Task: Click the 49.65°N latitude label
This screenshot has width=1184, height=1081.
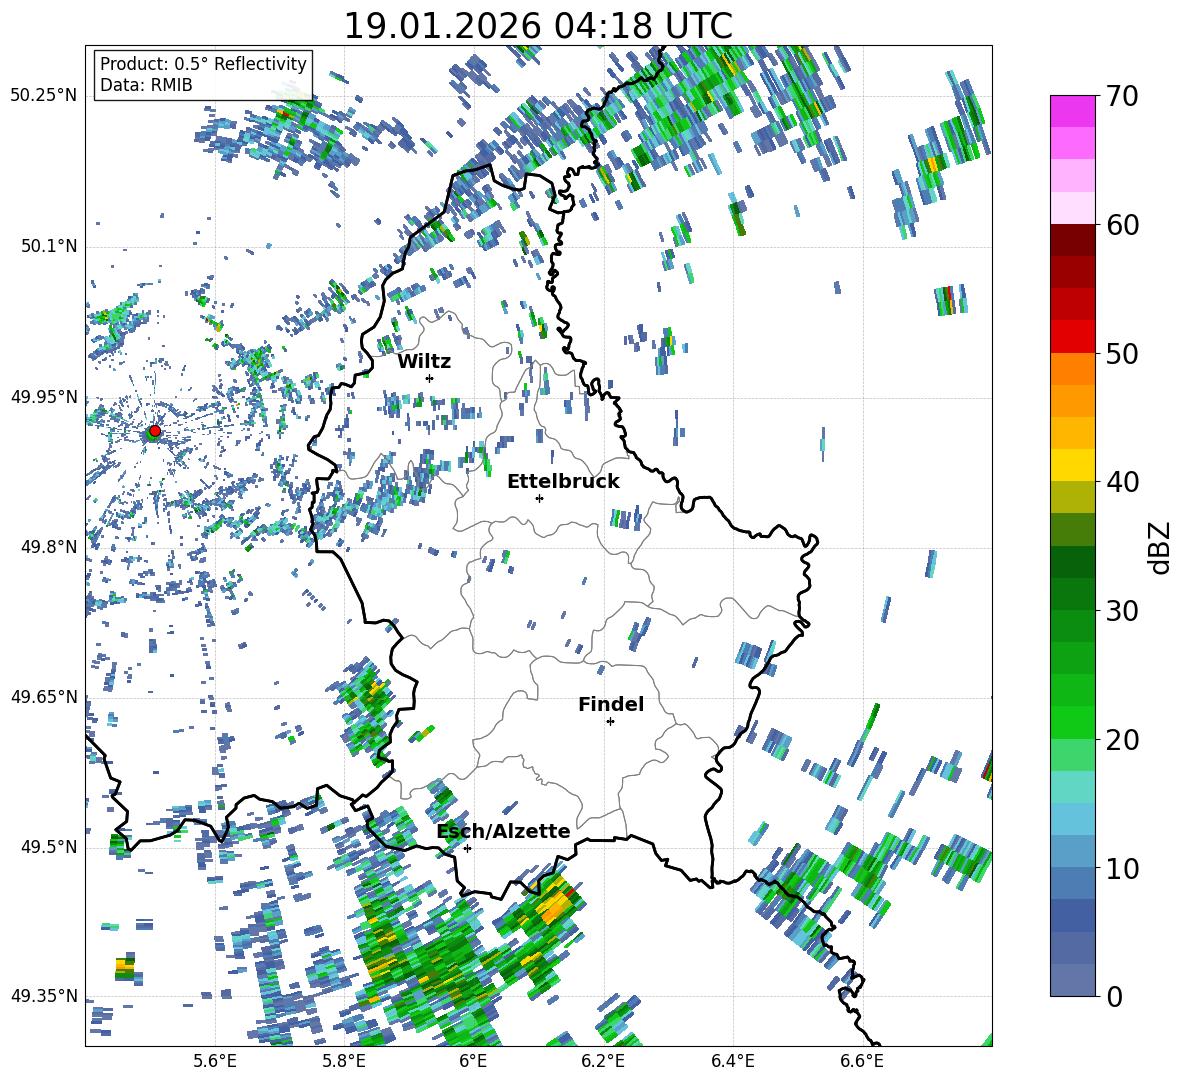Action: tap(44, 697)
